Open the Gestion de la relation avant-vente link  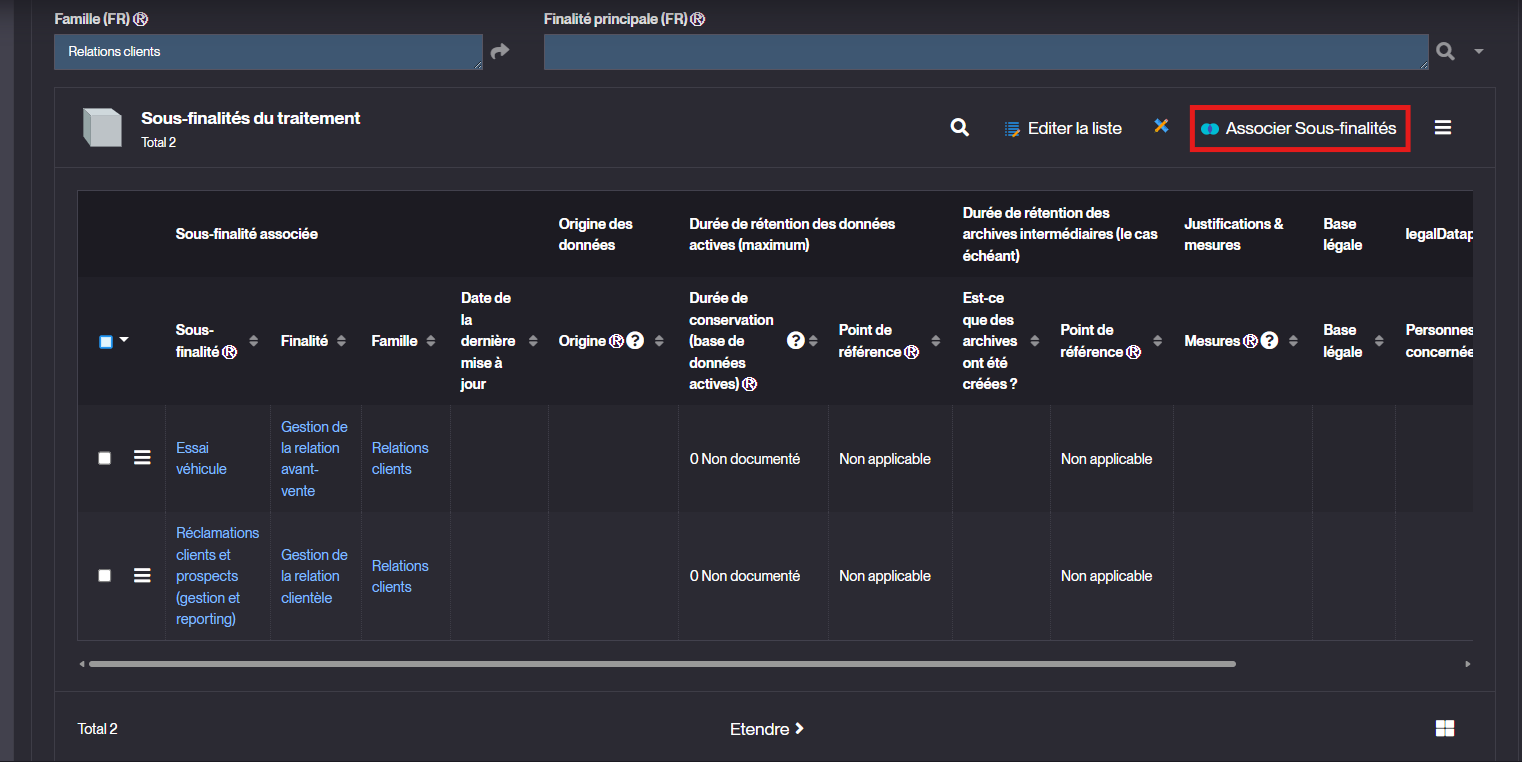314,459
